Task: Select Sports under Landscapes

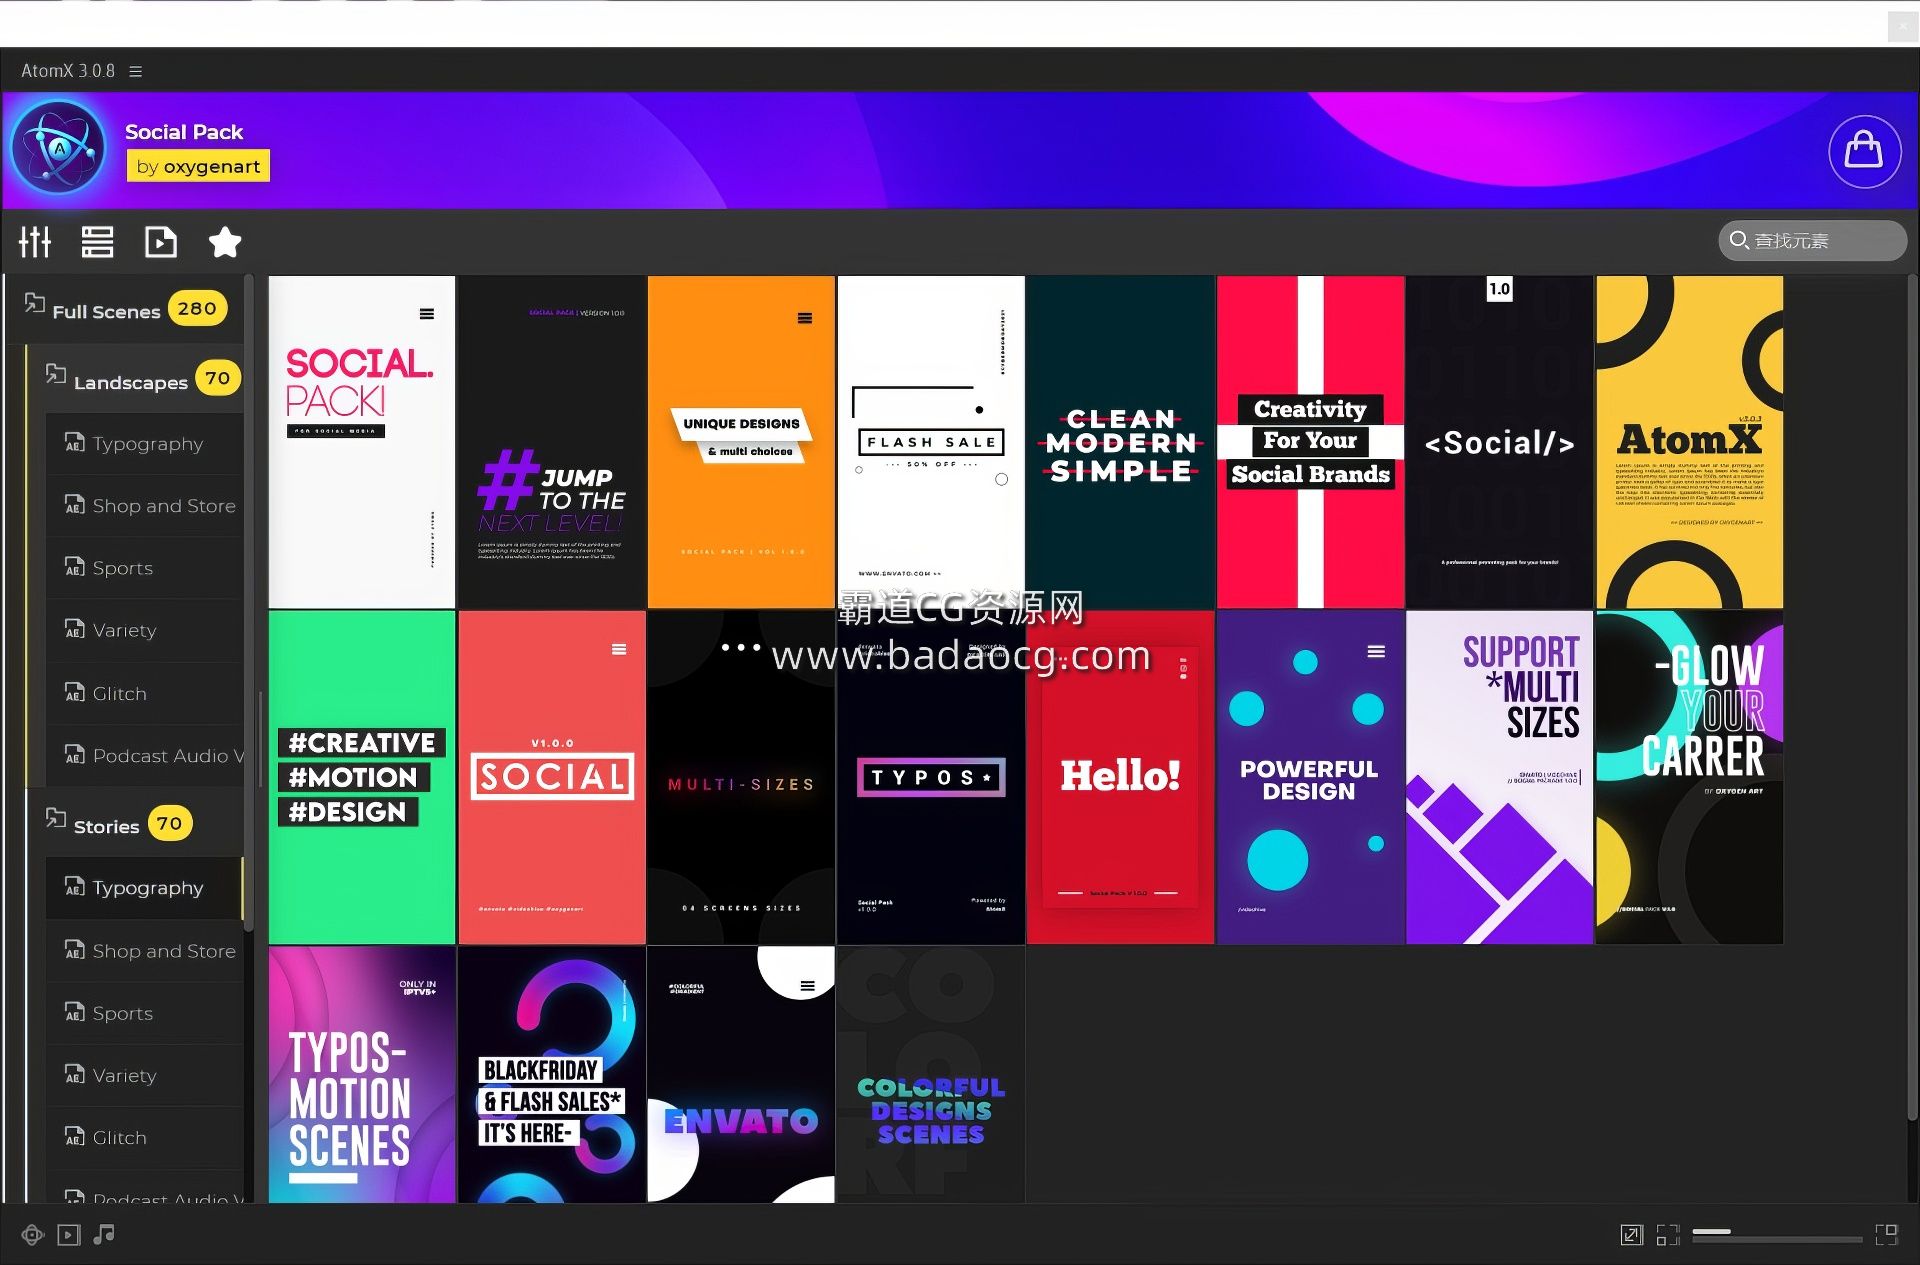Action: [144, 568]
